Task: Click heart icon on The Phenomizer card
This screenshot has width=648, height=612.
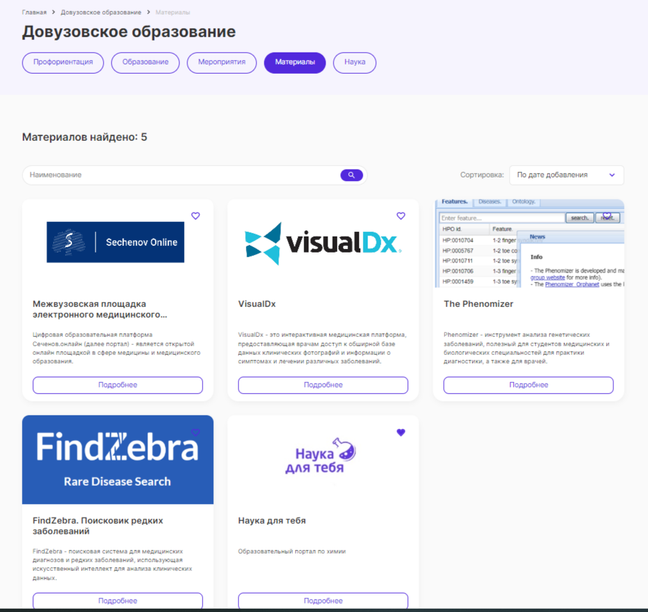Action: click(x=607, y=215)
